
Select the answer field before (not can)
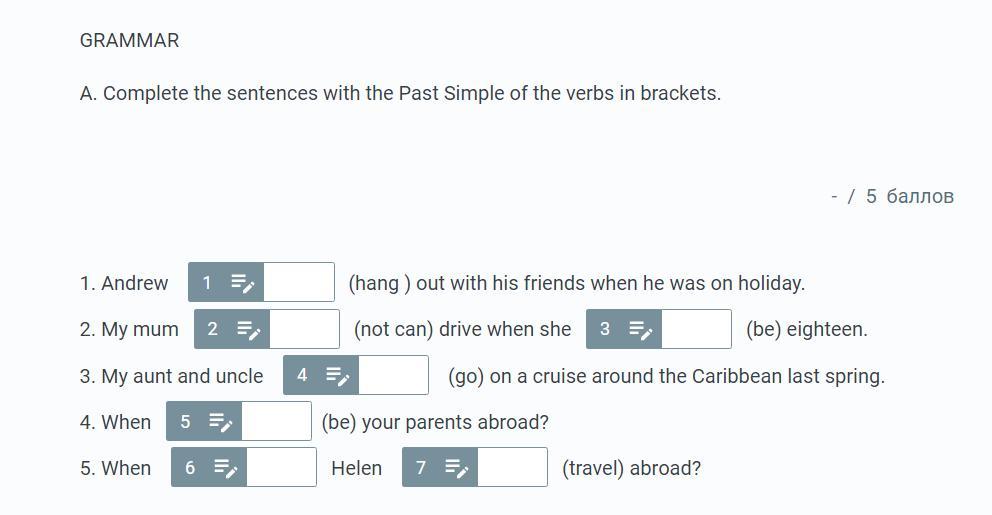[x=304, y=329]
